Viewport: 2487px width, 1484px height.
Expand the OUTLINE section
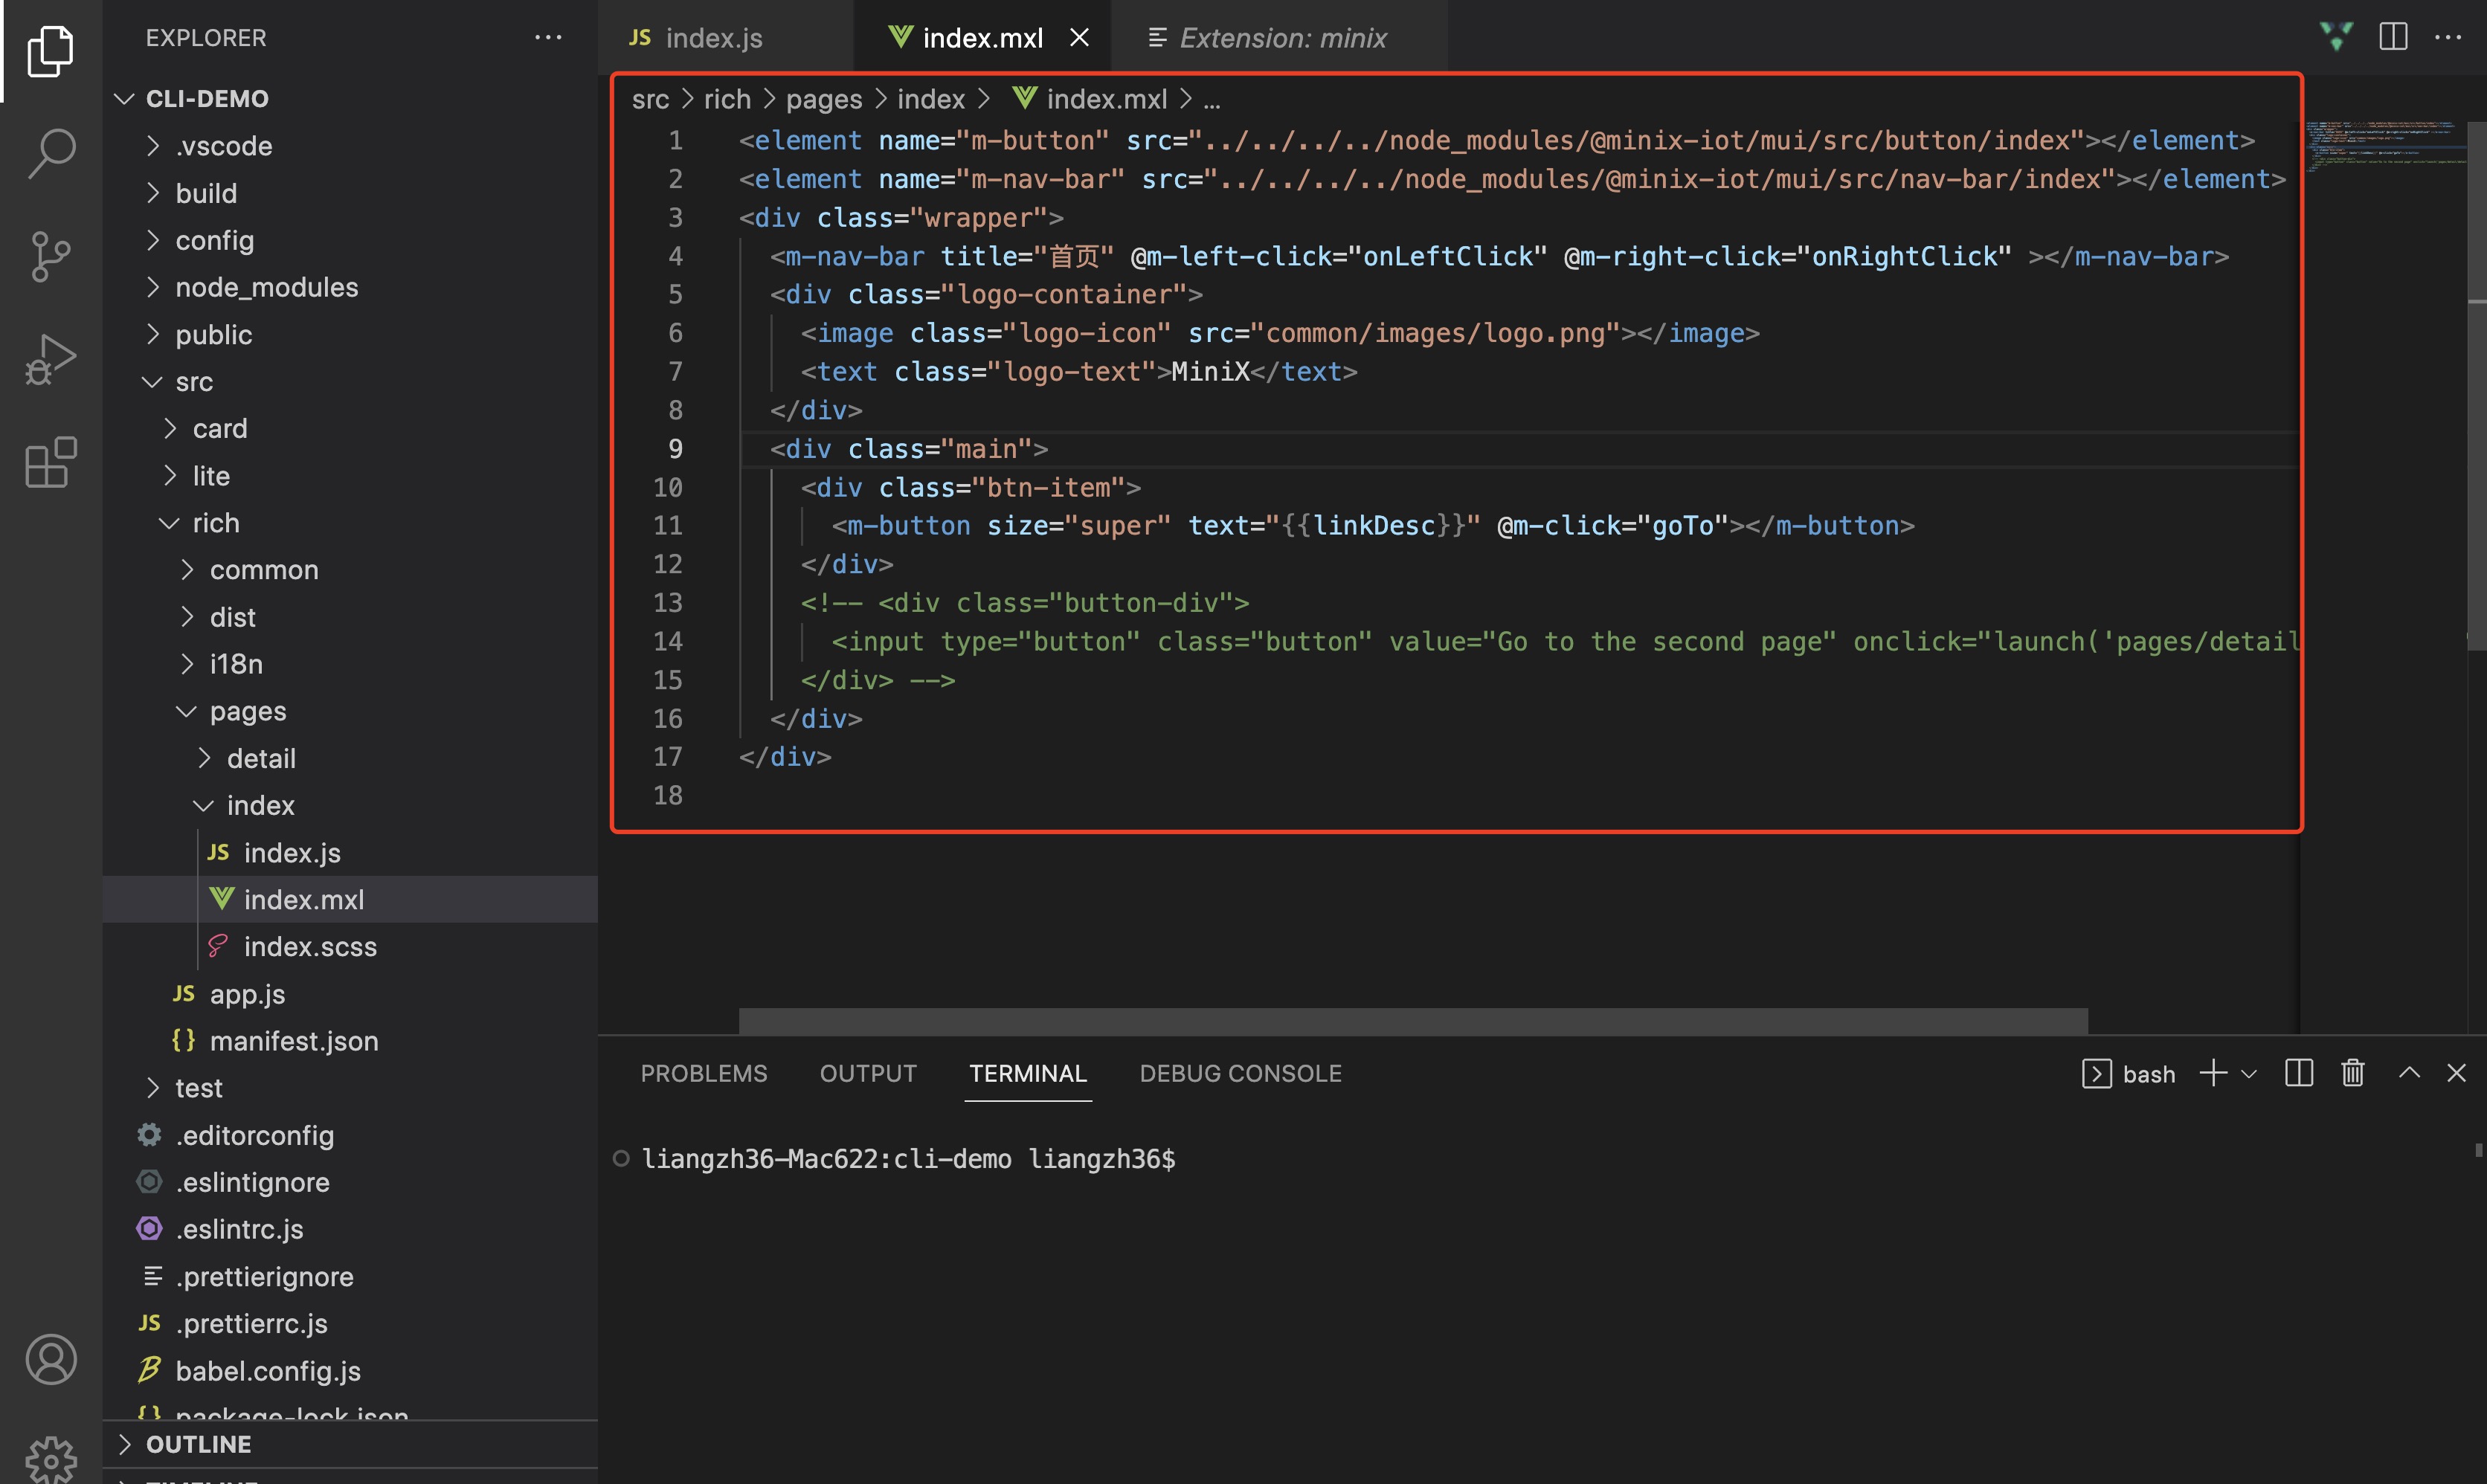[350, 1444]
